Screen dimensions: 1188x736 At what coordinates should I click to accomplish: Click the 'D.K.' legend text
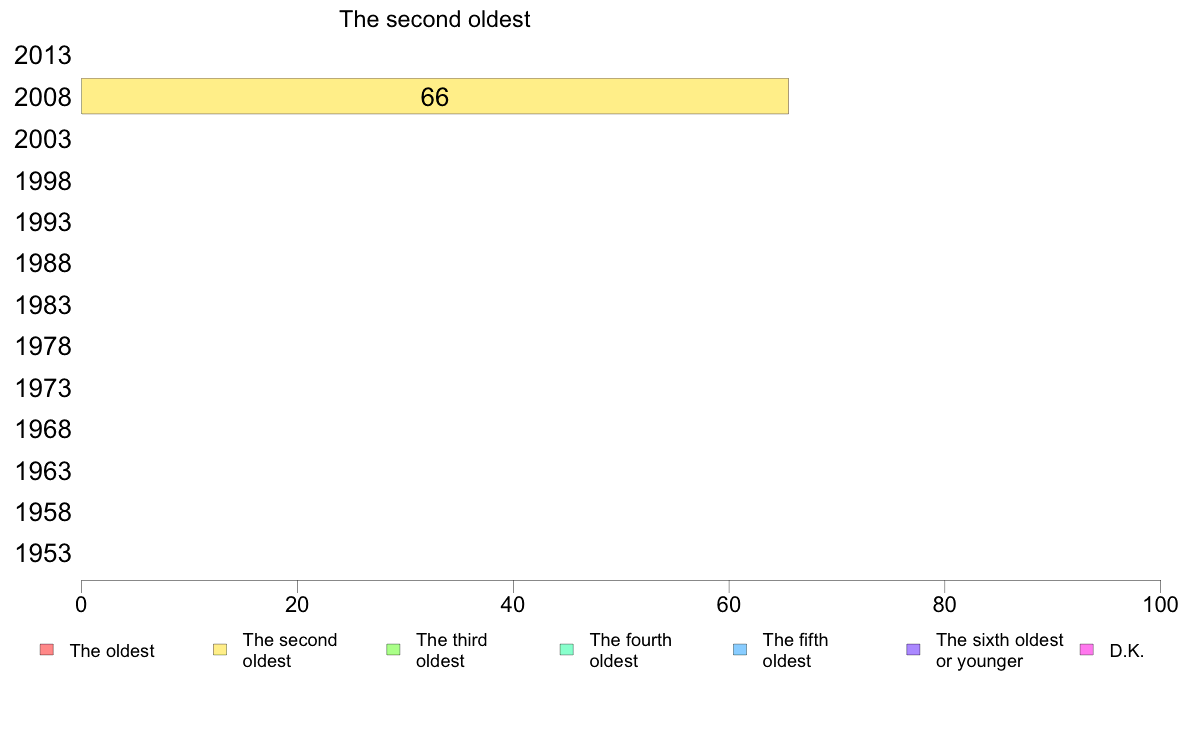click(x=1127, y=651)
